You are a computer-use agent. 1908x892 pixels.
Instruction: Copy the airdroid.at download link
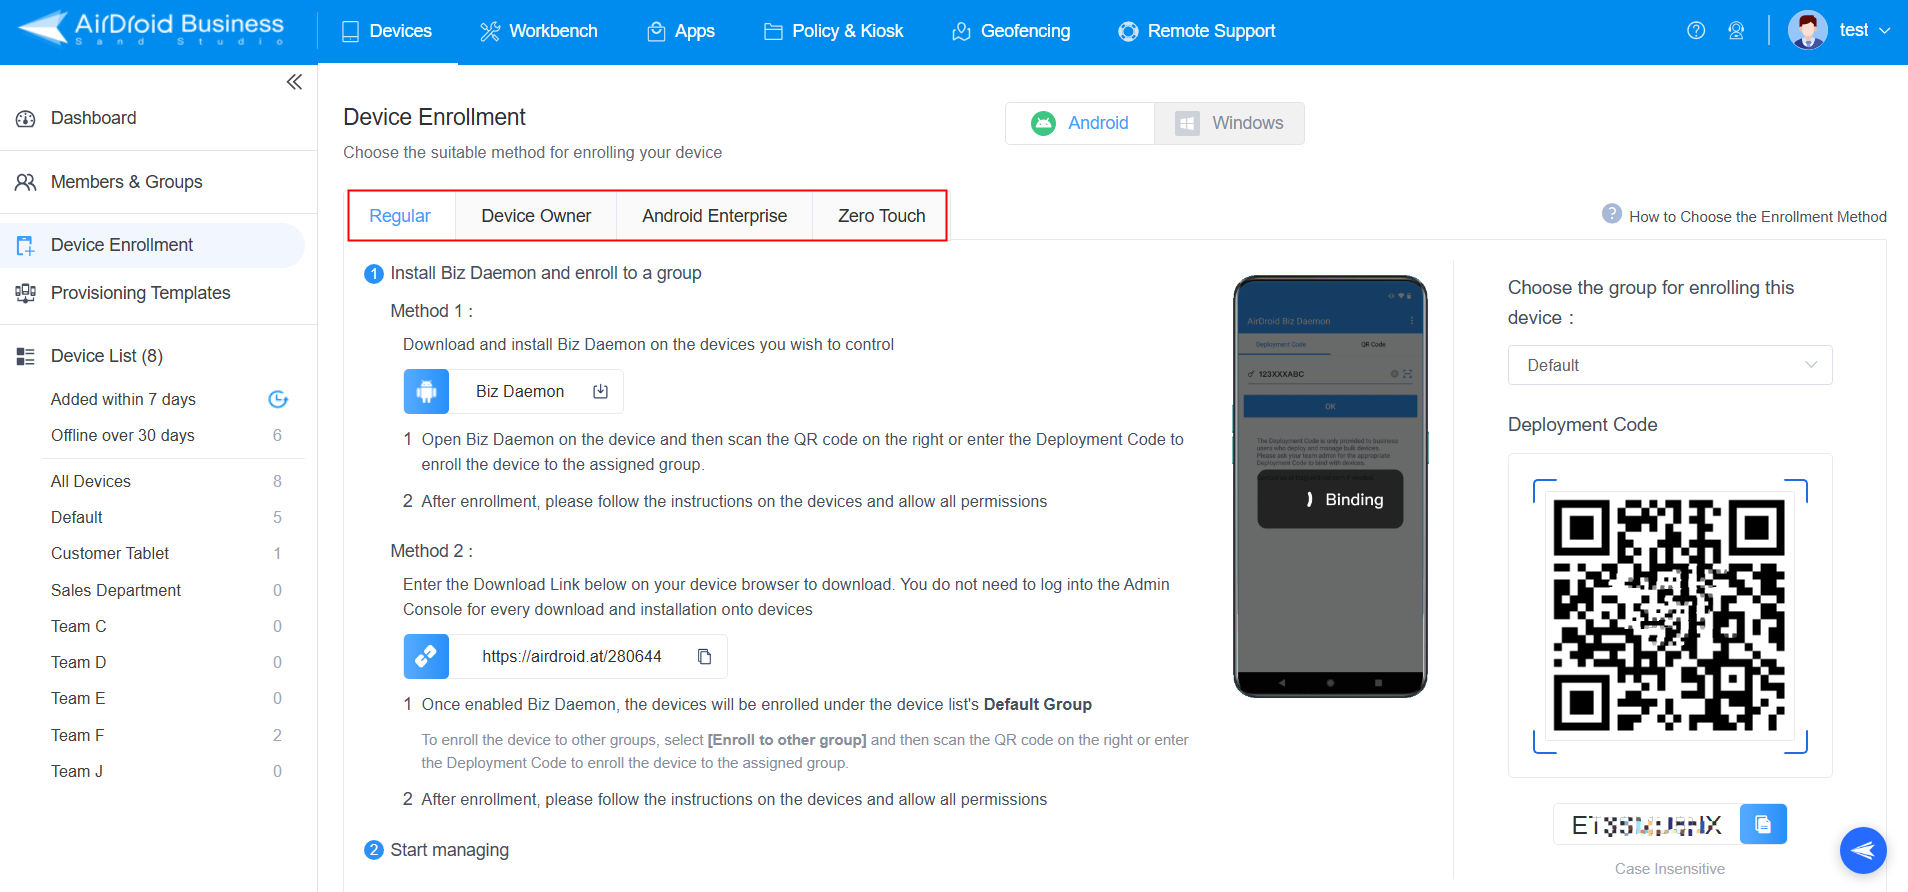click(x=704, y=656)
